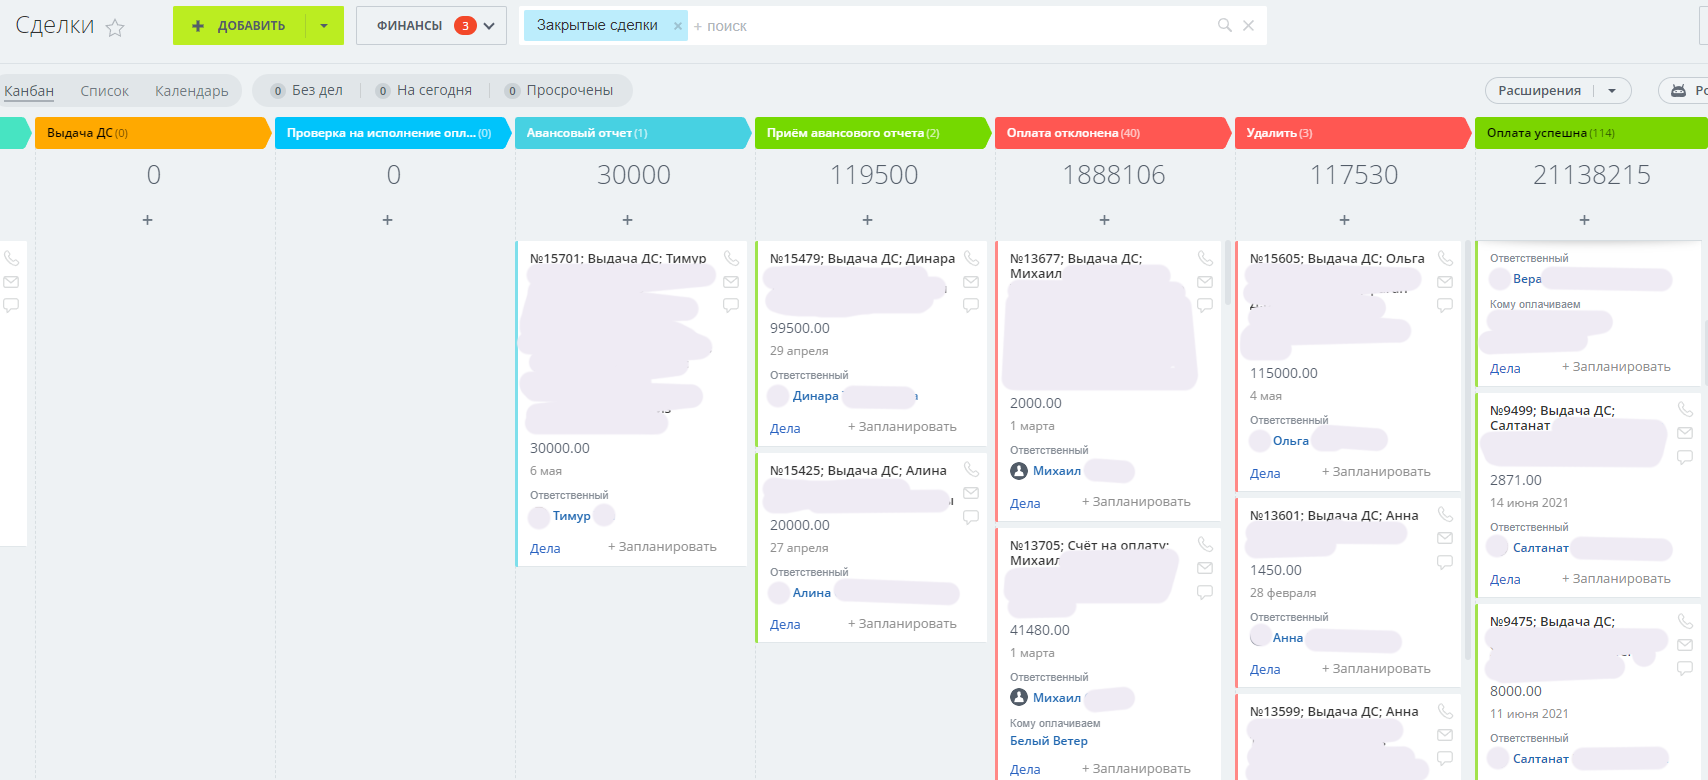Select the Проверка на исполнение stage header

point(393,133)
